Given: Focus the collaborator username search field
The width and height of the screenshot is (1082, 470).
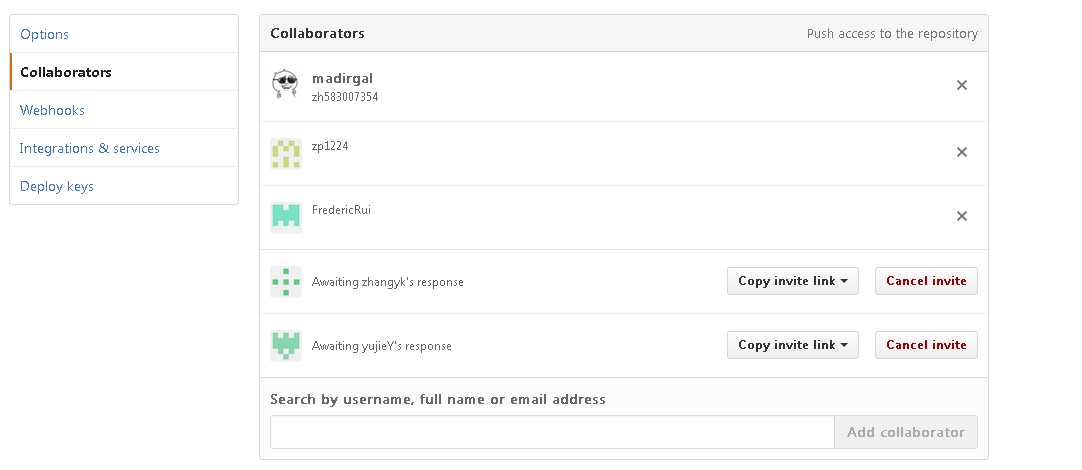Looking at the screenshot, I should (x=552, y=432).
